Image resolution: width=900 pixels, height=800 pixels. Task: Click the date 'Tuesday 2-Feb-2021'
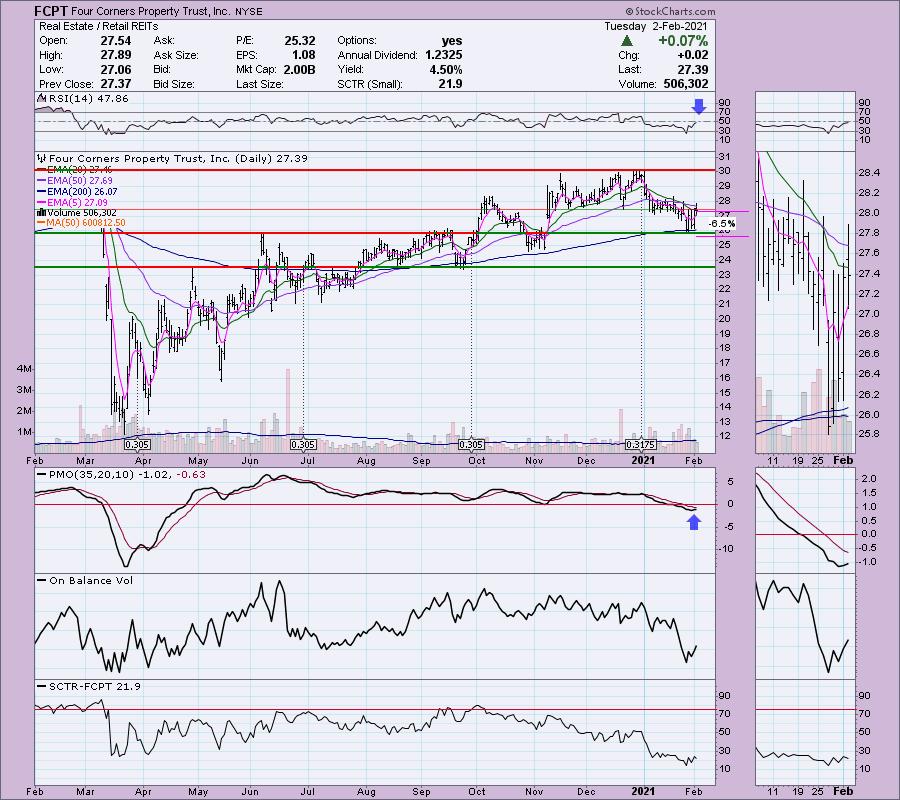[x=656, y=26]
